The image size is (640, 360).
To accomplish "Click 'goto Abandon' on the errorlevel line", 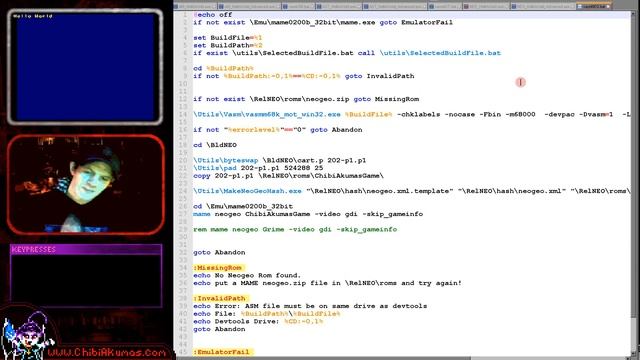I will (336, 130).
